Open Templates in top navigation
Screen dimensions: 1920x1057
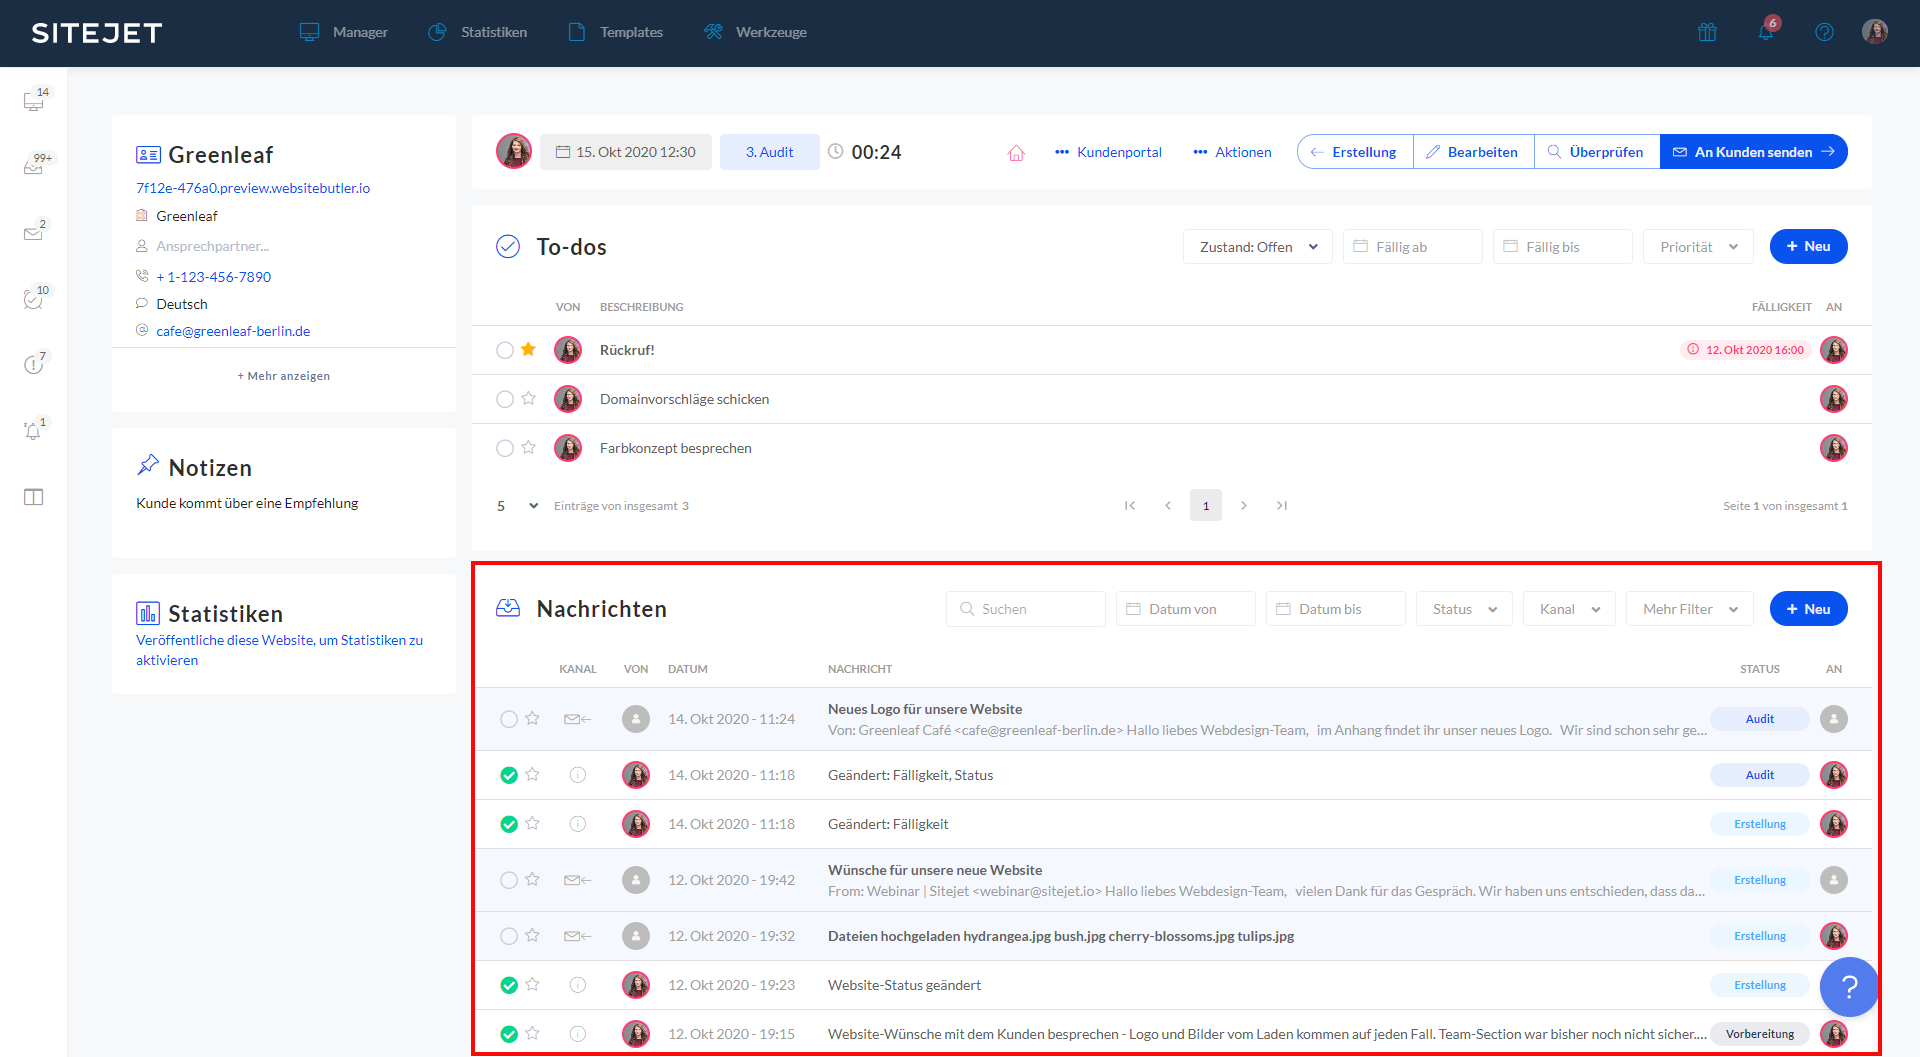[x=615, y=32]
